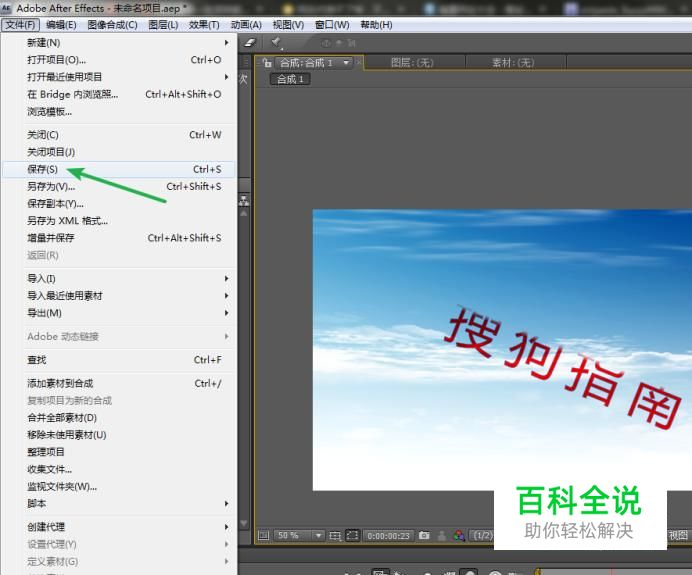Choose 在 Bridge 内浏览 menu item

(x=119, y=94)
